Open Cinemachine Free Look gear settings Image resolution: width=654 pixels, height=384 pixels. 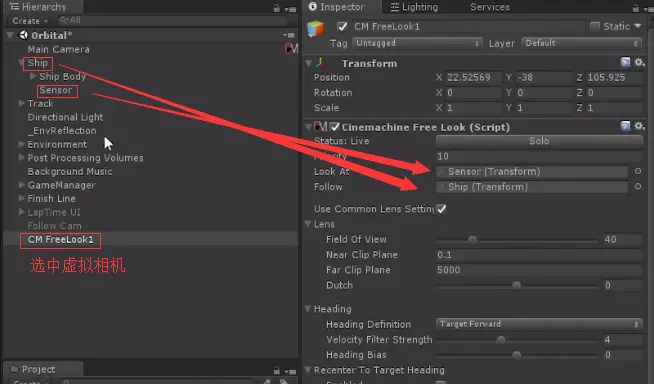(x=639, y=126)
